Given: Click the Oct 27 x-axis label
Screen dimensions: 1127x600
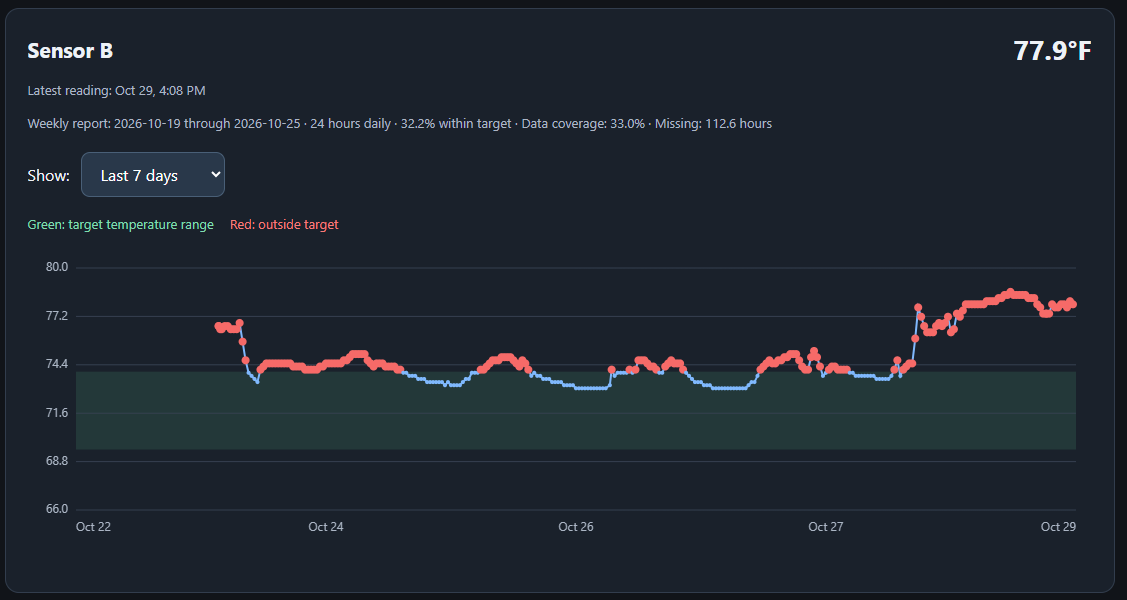Looking at the screenshot, I should [x=826, y=527].
